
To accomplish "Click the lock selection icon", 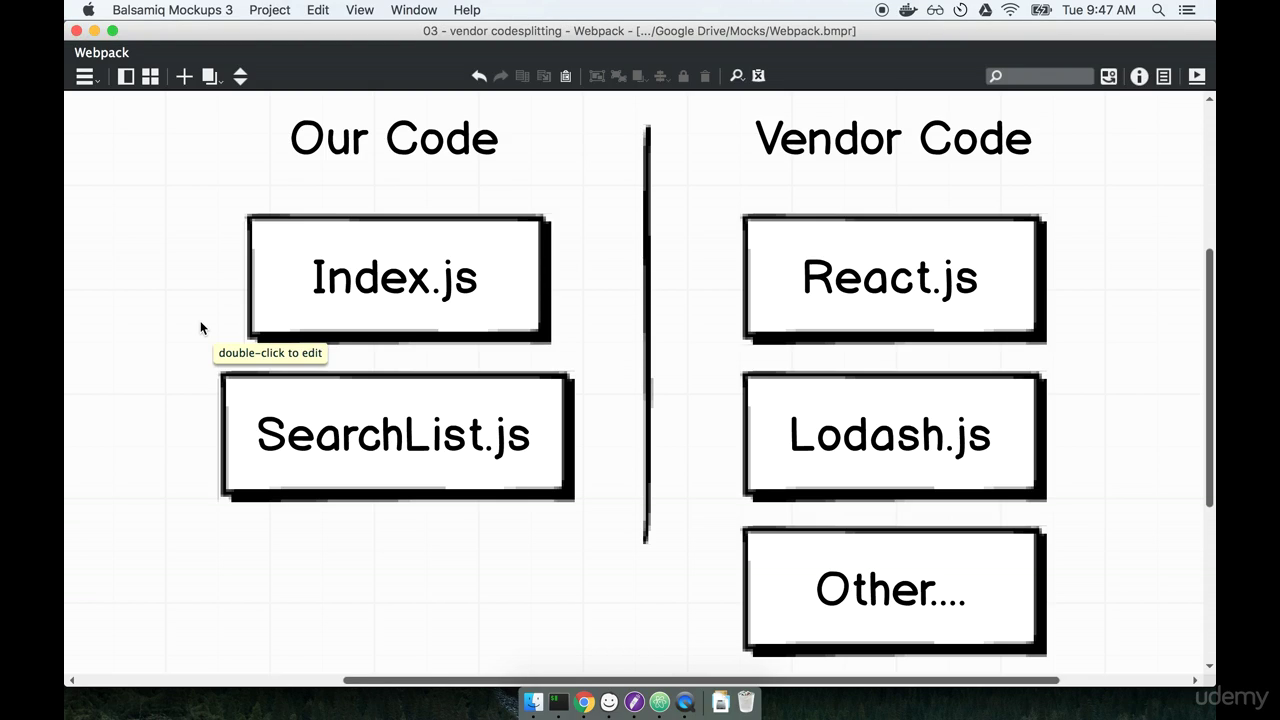I will (684, 76).
